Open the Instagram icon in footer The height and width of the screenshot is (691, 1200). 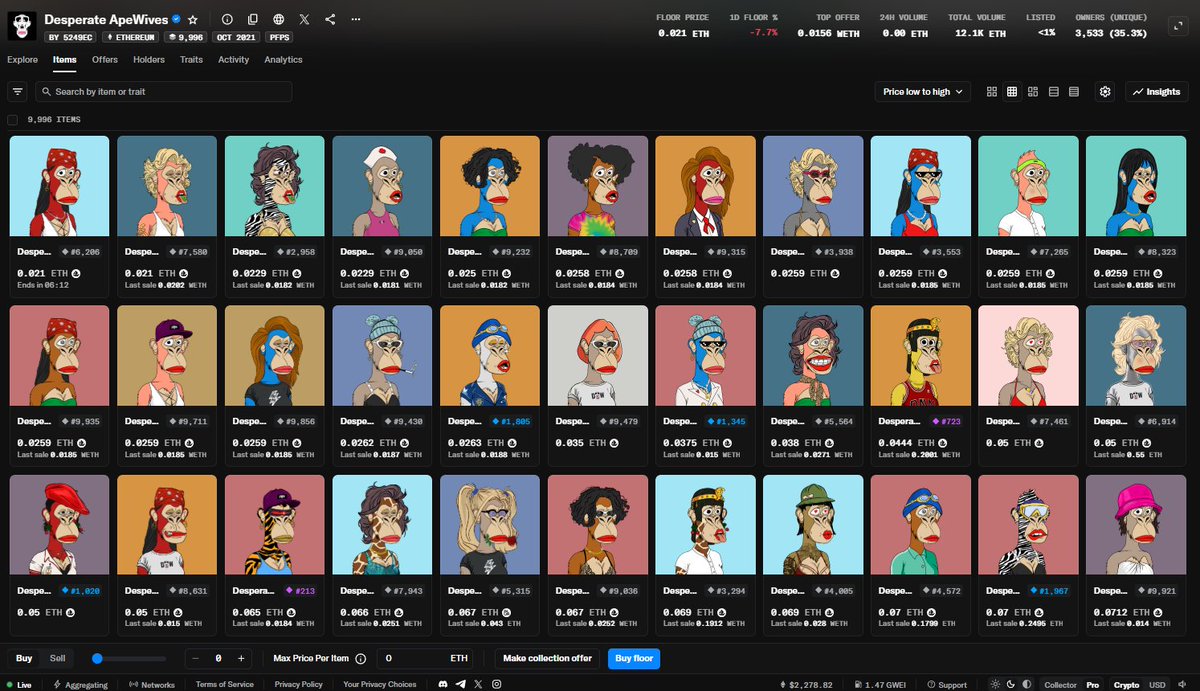(496, 684)
